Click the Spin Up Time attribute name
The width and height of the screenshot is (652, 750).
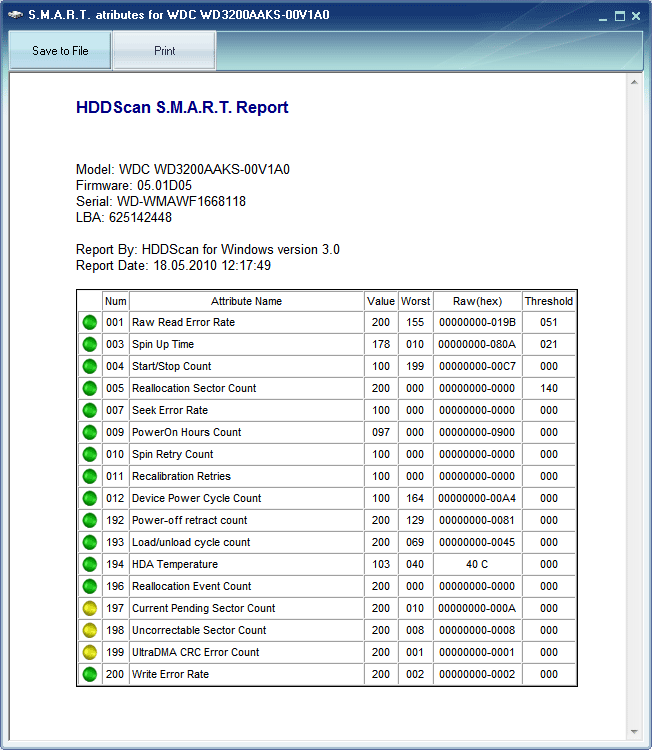tap(163, 344)
